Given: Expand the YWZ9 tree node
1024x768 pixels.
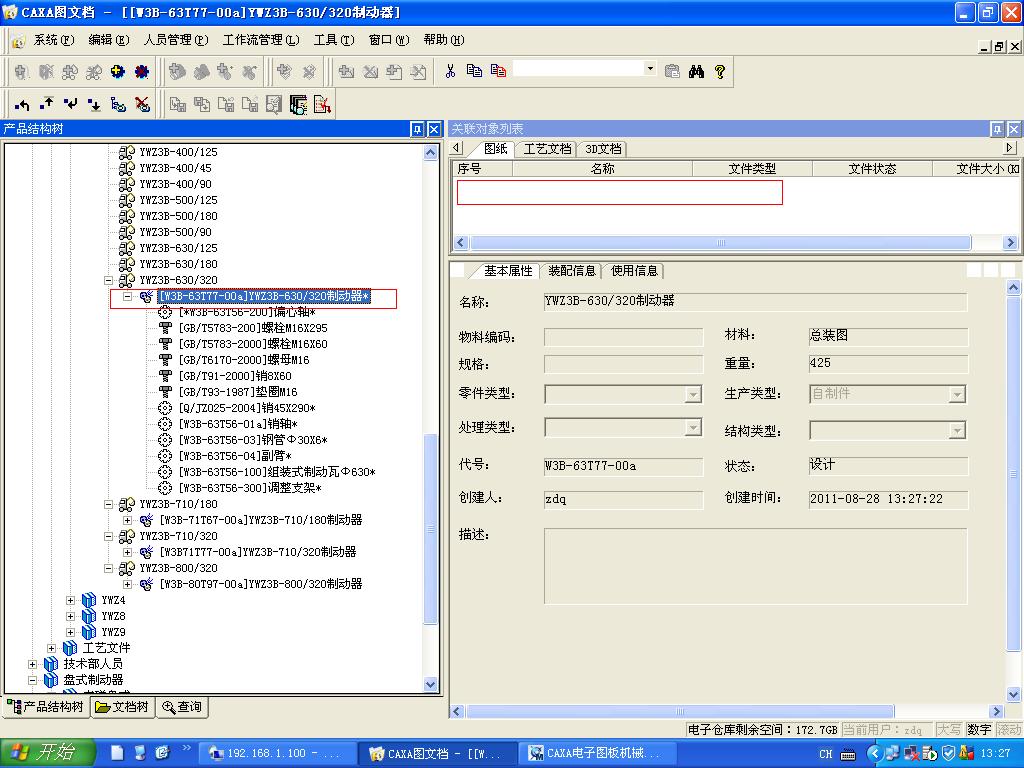Looking at the screenshot, I should pyautogui.click(x=71, y=632).
